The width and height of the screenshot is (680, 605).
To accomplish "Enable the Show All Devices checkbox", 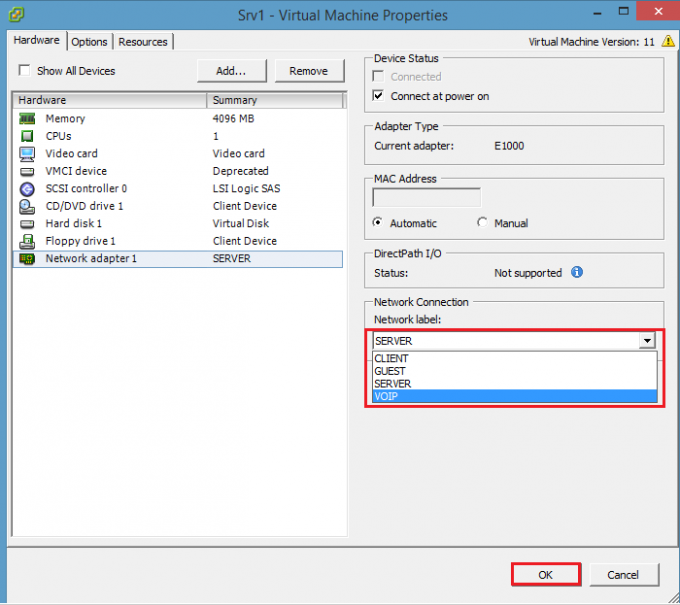I will coord(25,71).
